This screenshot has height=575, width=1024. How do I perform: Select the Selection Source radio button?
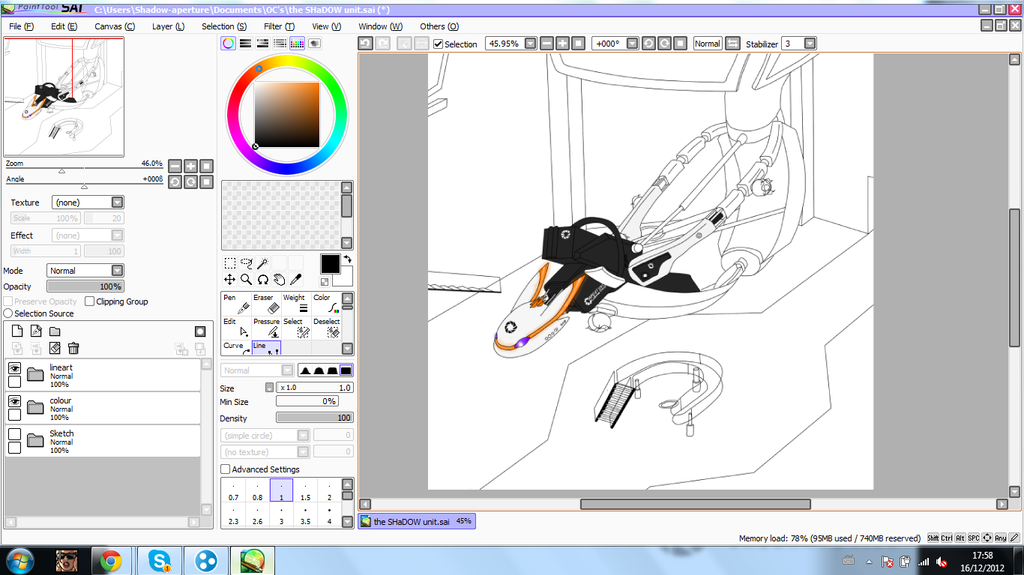[8, 314]
